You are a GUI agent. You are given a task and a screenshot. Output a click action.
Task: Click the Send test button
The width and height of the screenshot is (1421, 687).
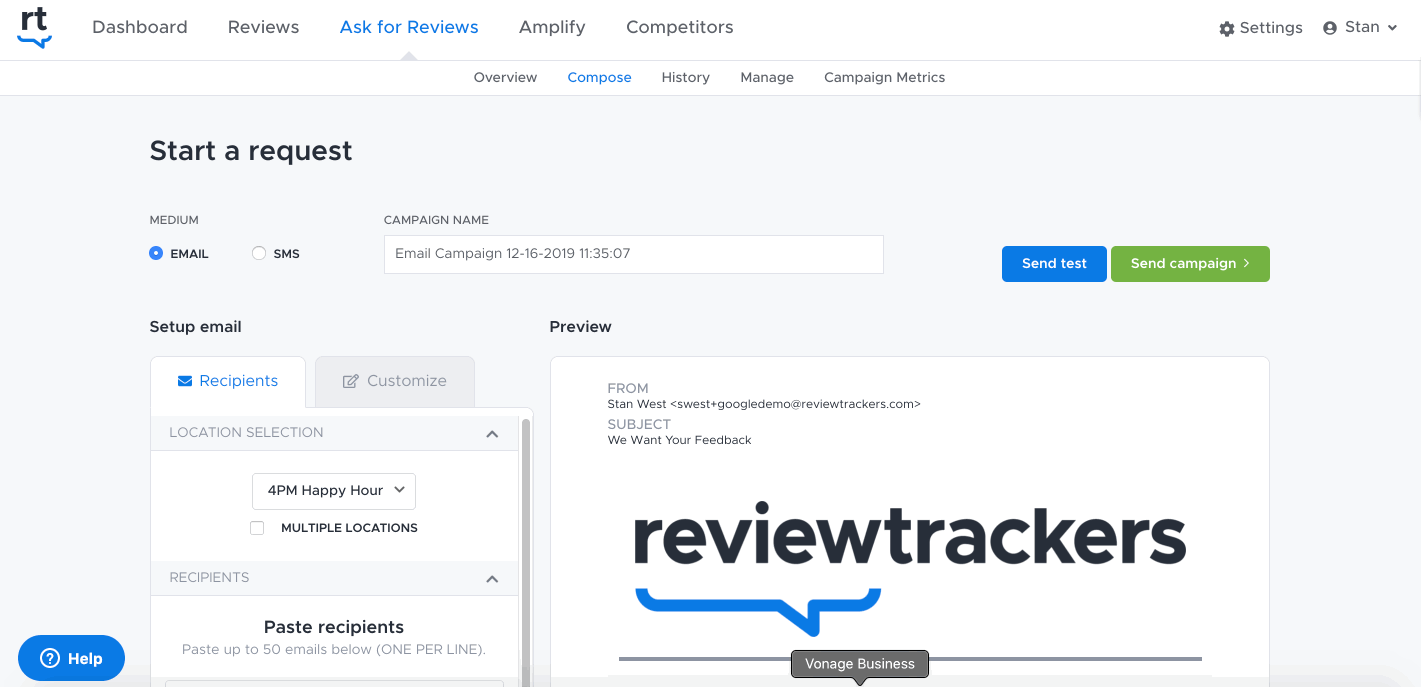tap(1054, 264)
